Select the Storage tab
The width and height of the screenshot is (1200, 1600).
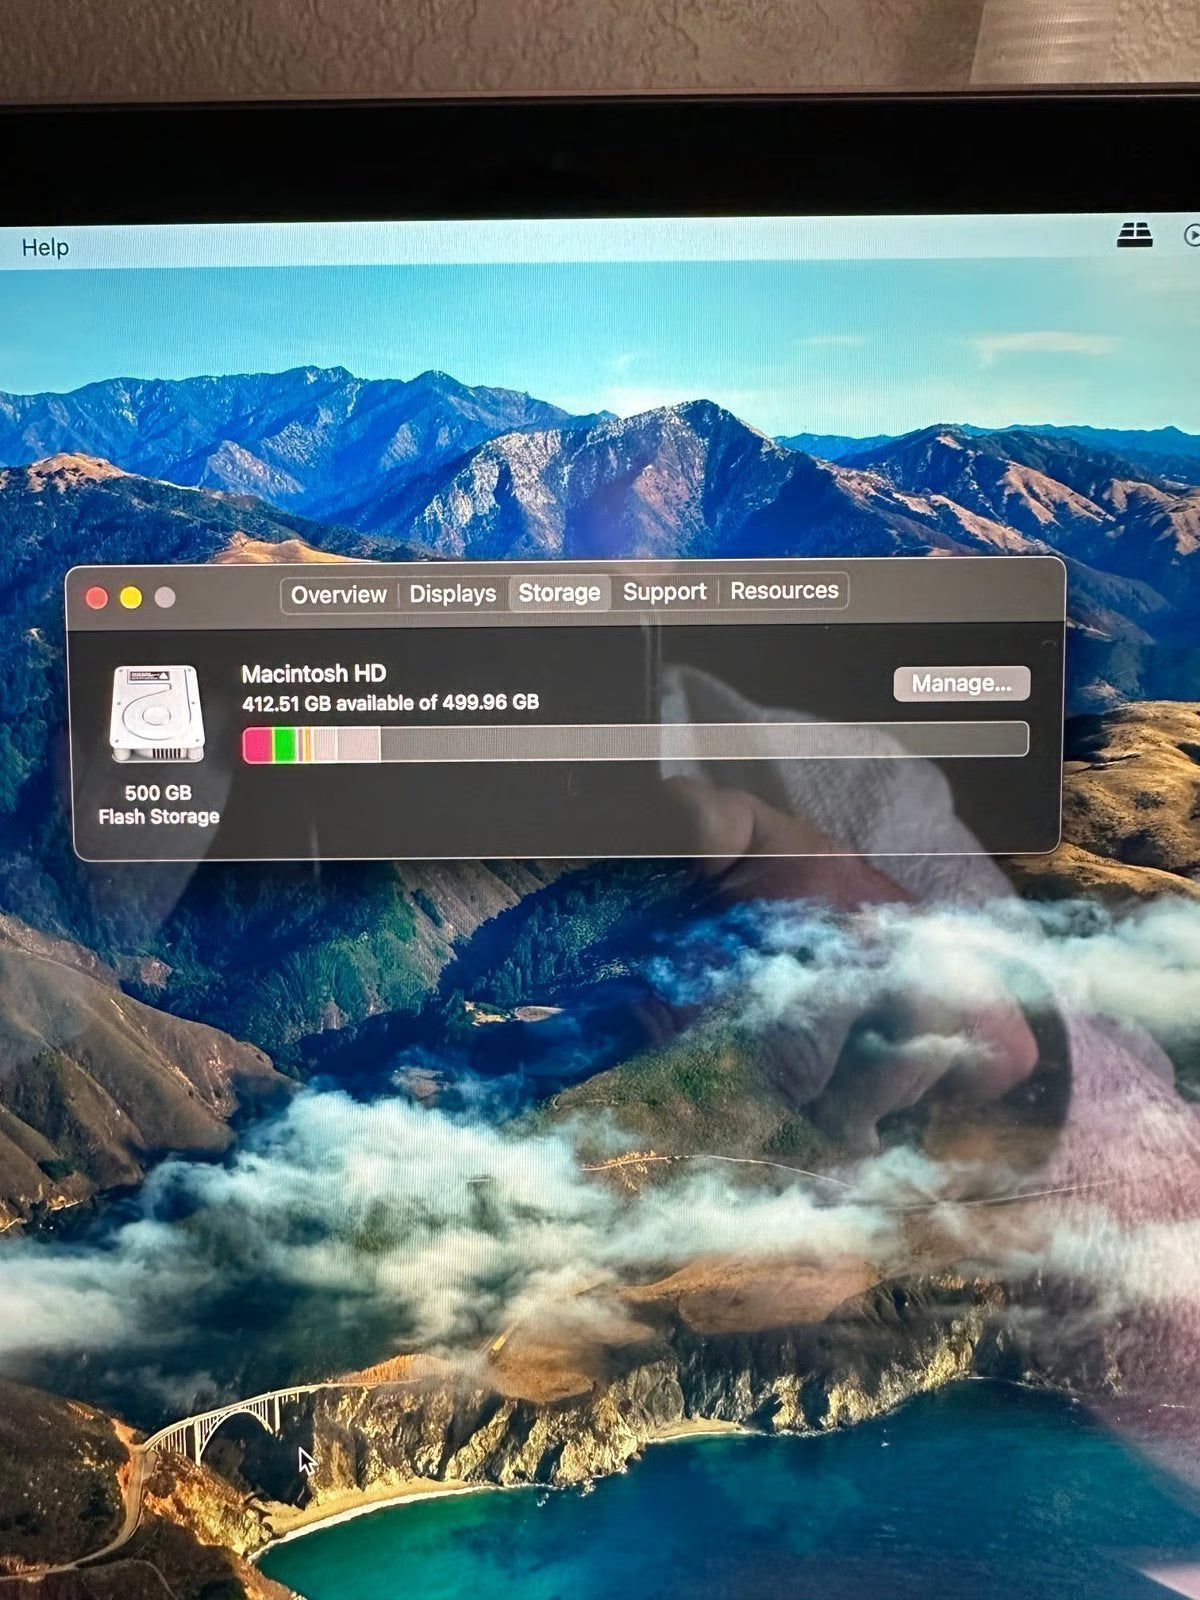click(x=559, y=592)
